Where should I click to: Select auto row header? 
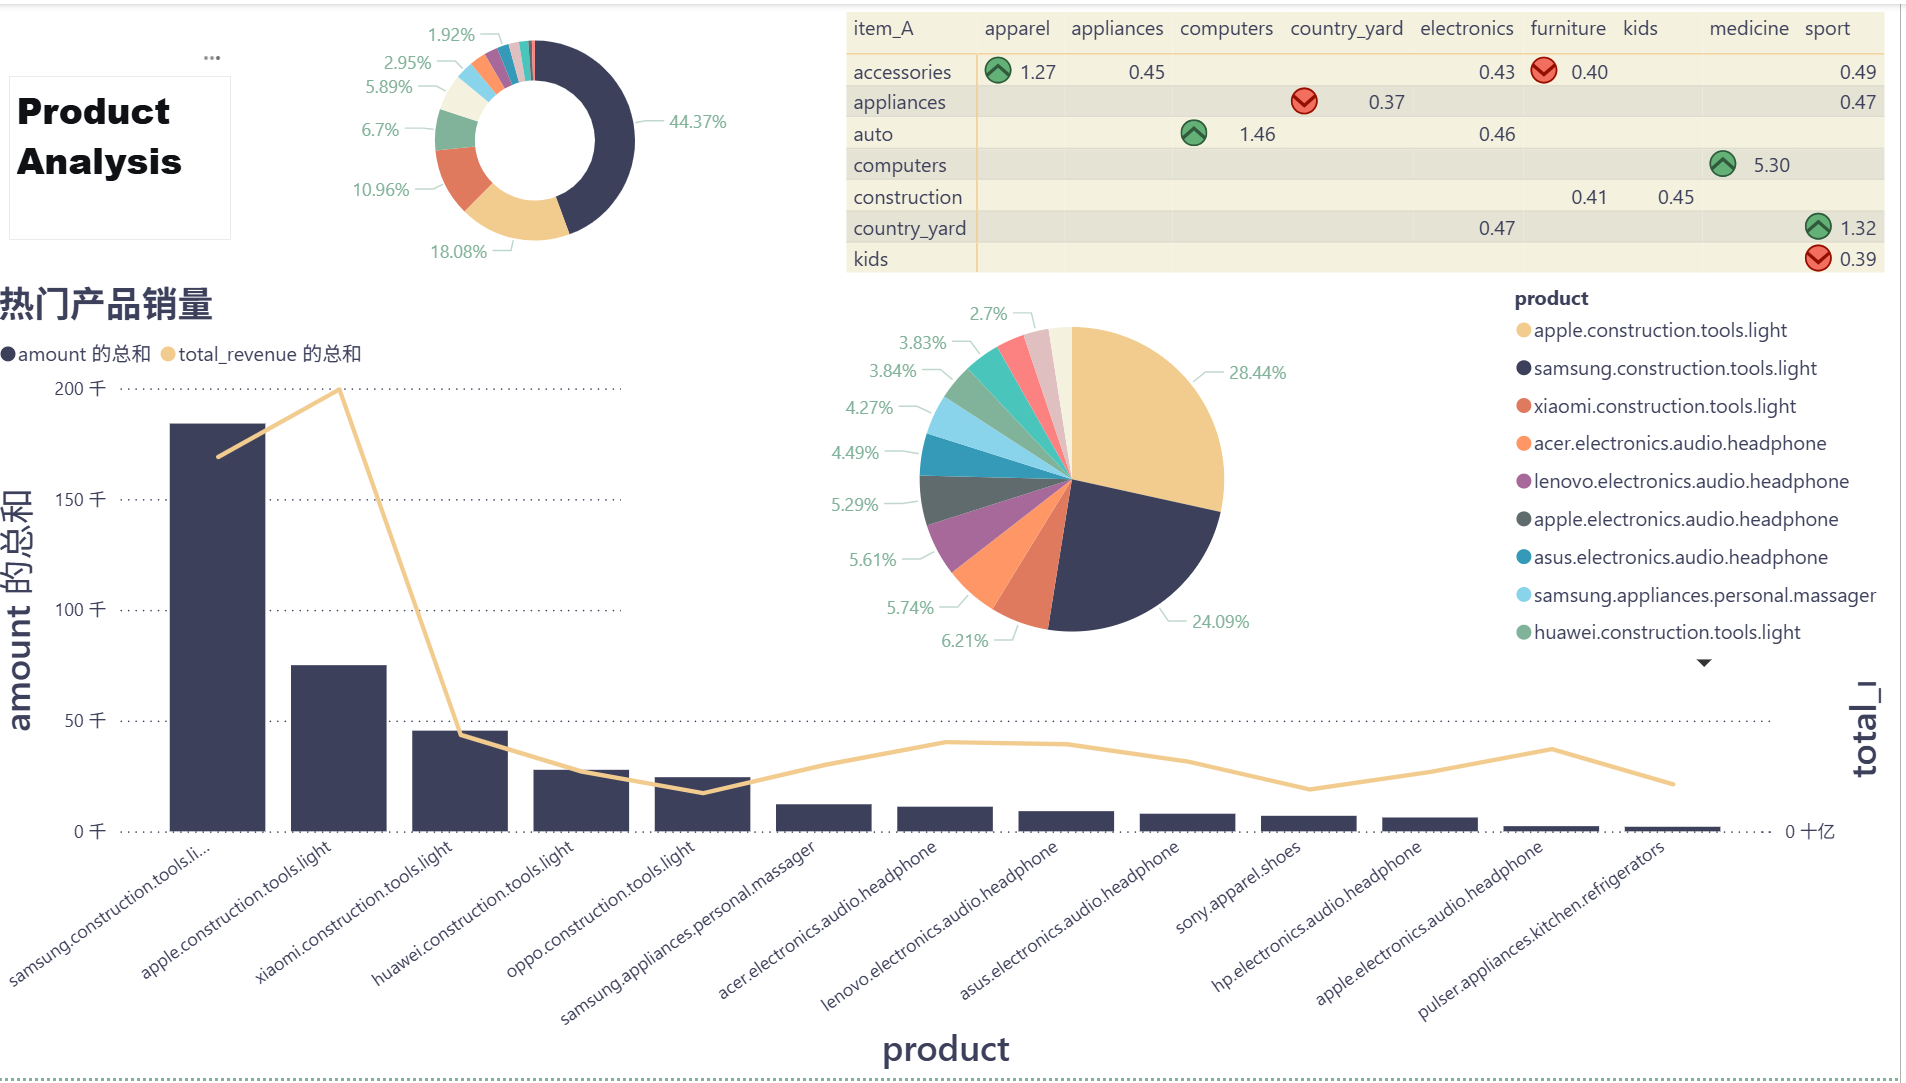pos(873,134)
